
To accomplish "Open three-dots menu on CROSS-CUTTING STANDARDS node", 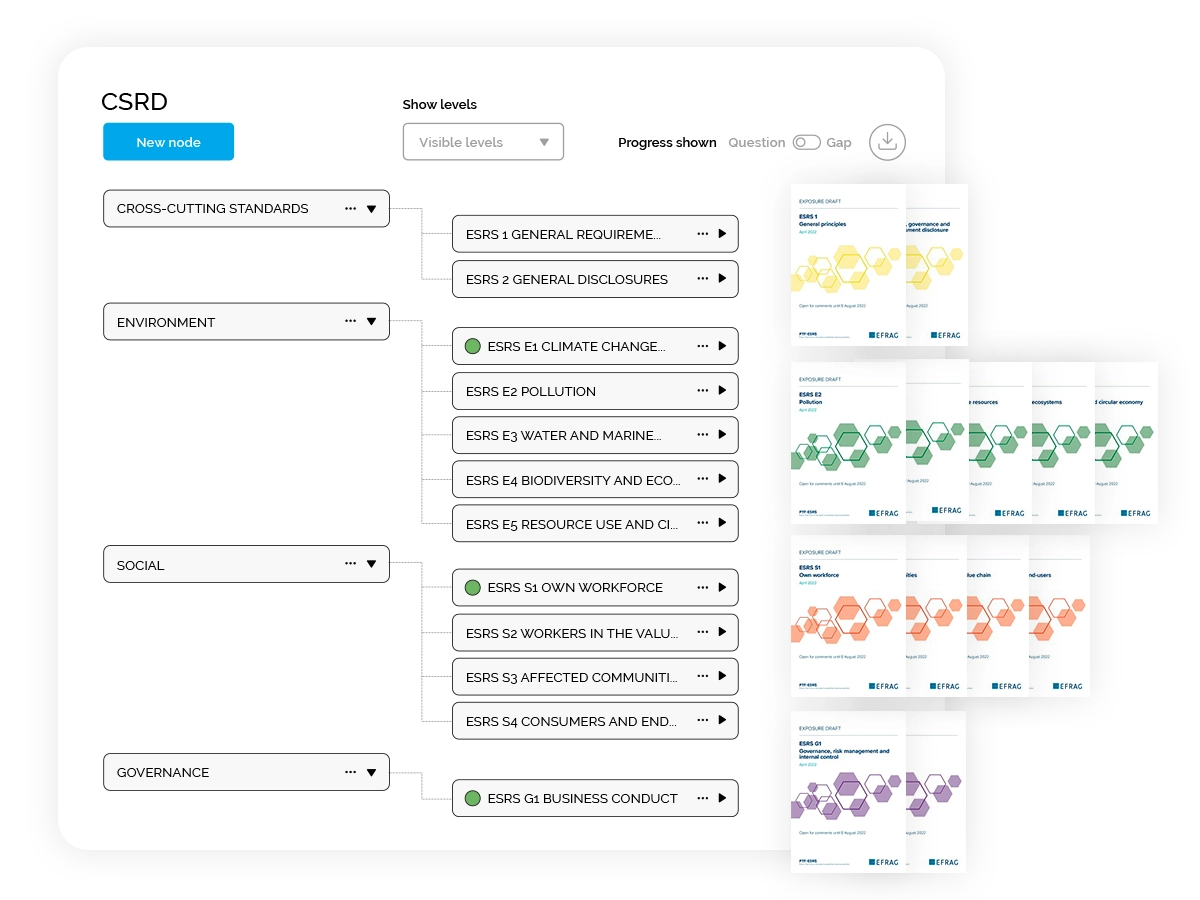I will coord(350,209).
